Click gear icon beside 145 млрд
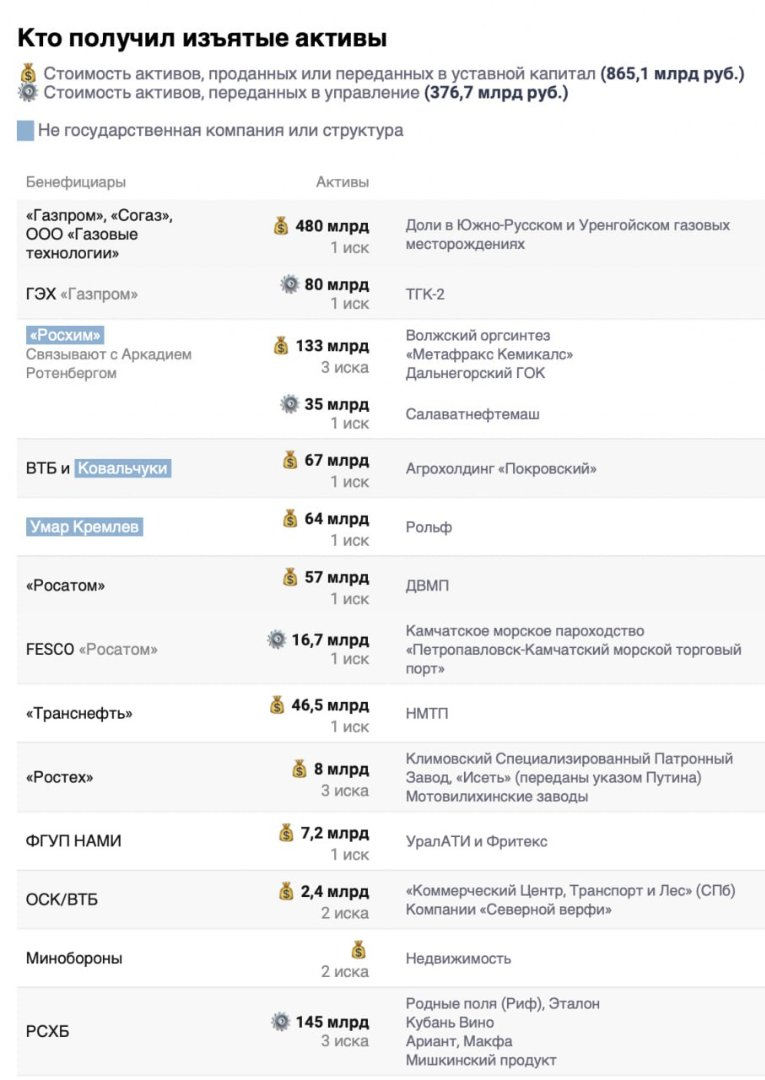The image size is (765, 1080). 281,1022
